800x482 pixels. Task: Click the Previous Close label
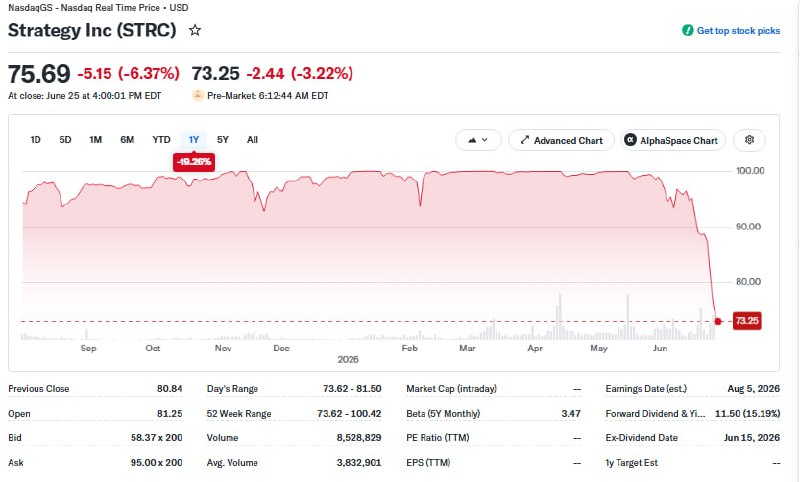coord(39,389)
